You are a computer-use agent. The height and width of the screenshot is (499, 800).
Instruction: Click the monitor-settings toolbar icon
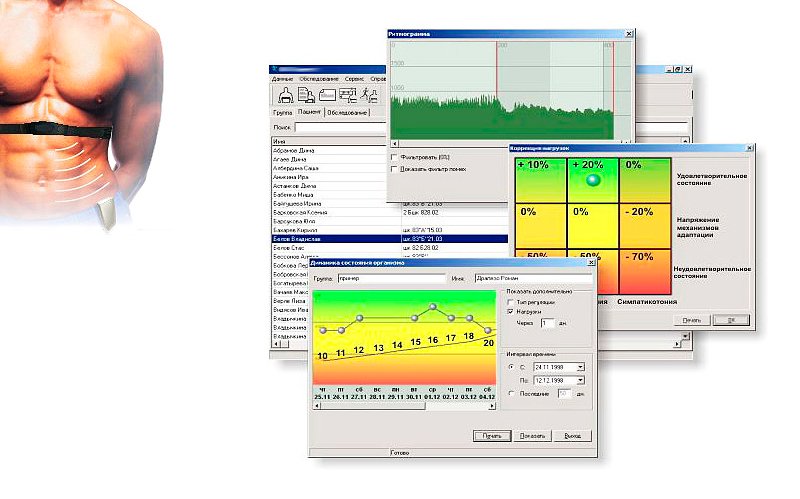tap(347, 95)
